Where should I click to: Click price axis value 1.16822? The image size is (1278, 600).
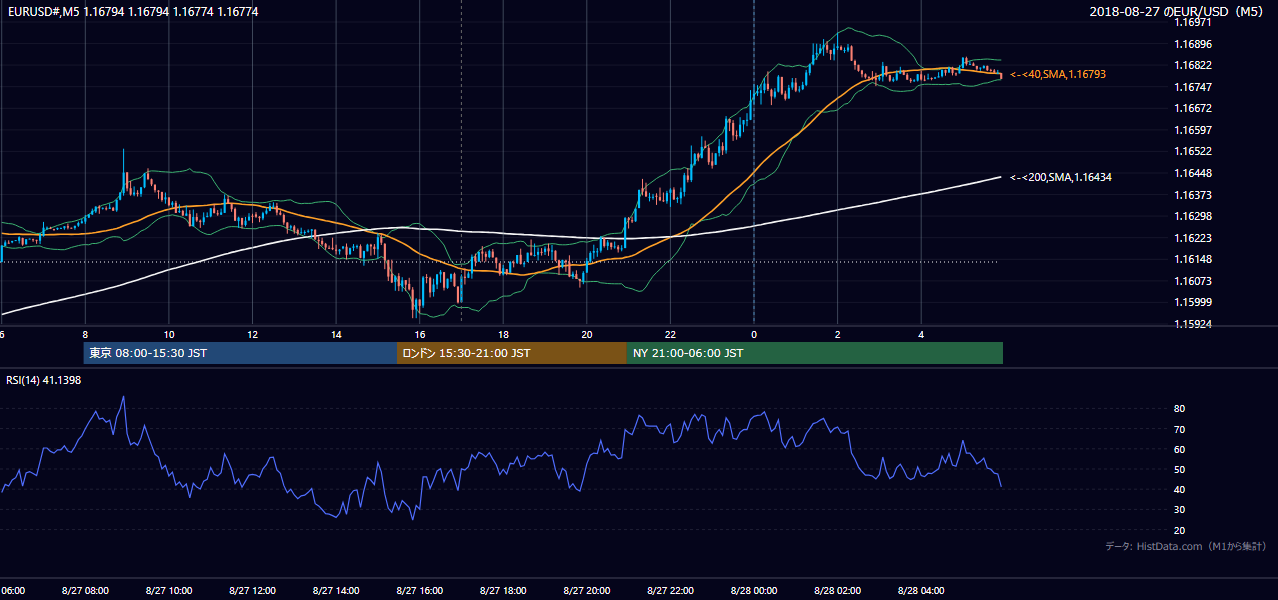tap(1194, 65)
